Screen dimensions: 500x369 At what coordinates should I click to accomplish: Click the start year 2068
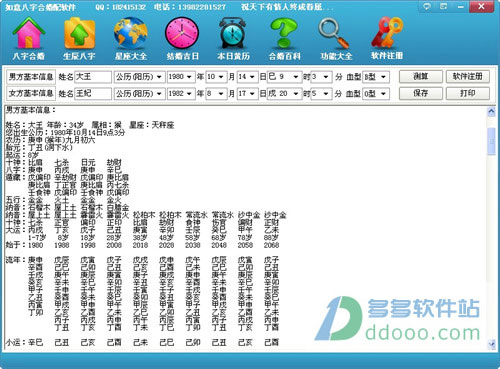pos(271,245)
